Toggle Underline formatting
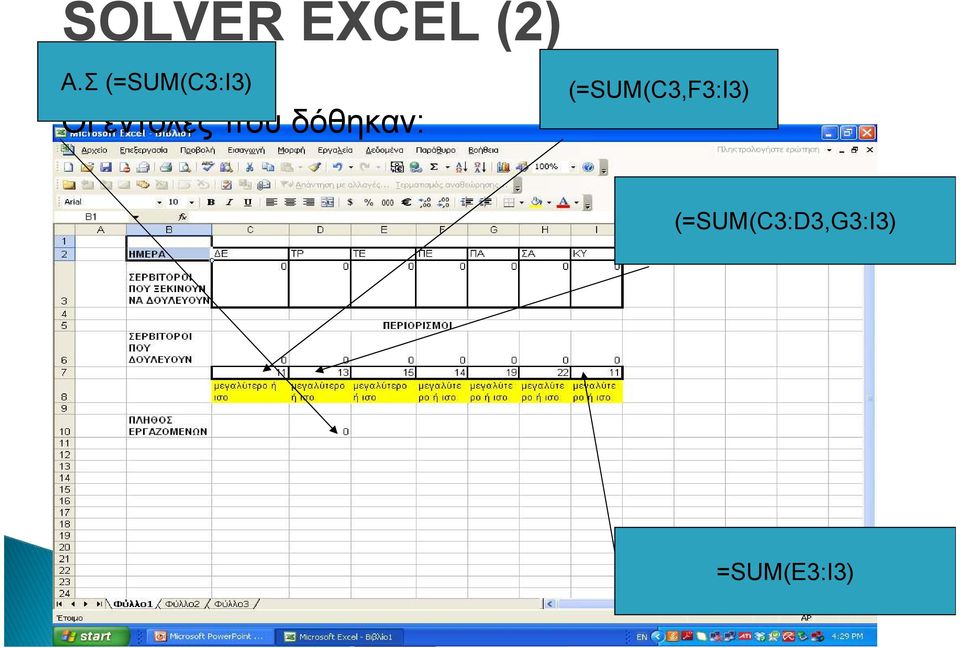Screen dimensions: 960x648 (247, 202)
